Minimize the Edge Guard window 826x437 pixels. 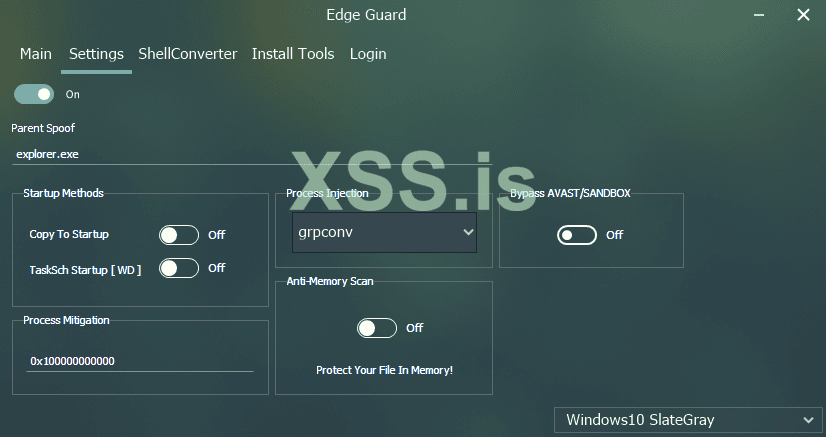[x=759, y=15]
